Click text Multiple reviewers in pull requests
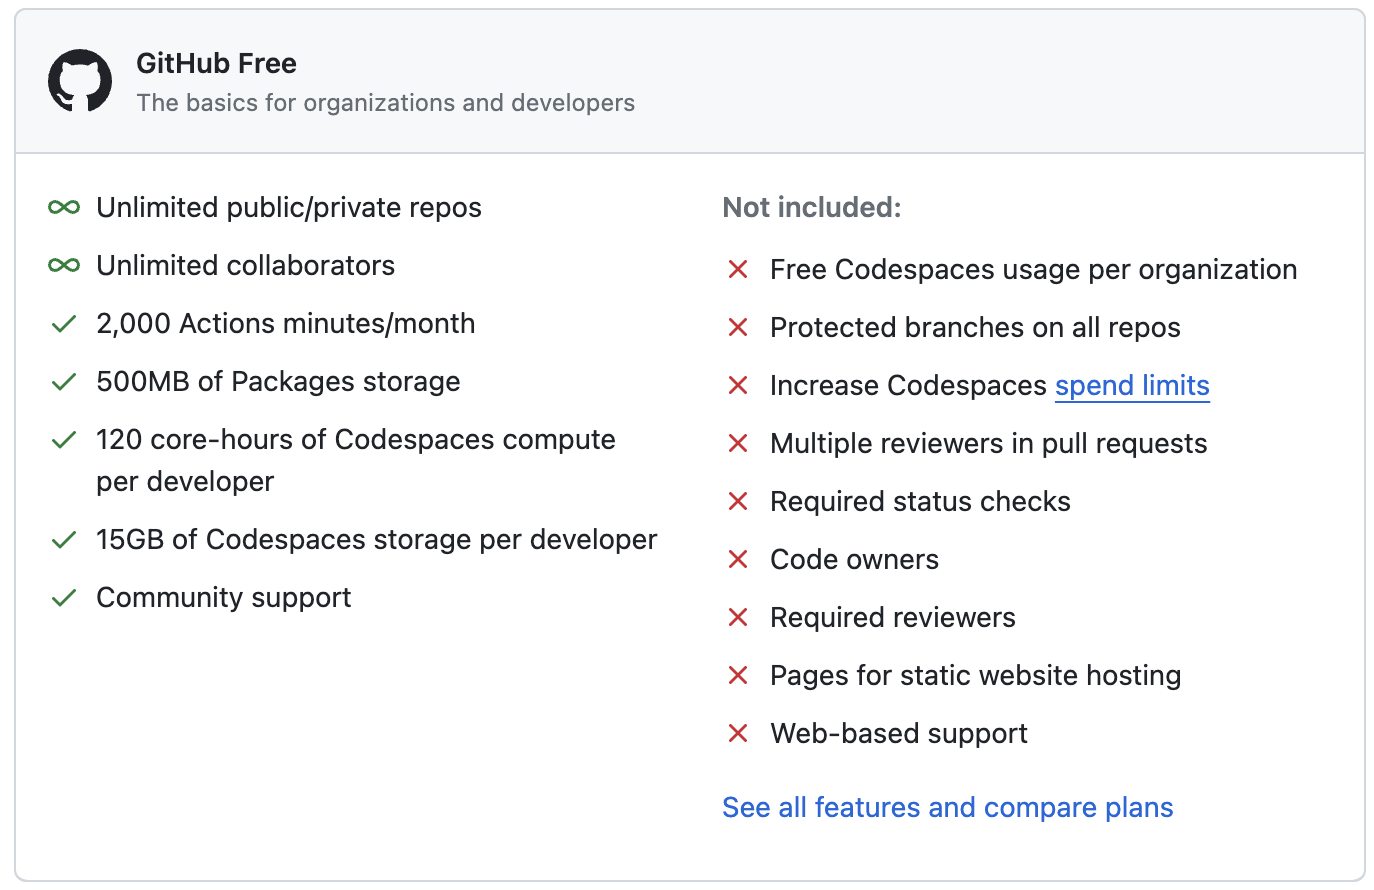1374x890 pixels. 988,444
